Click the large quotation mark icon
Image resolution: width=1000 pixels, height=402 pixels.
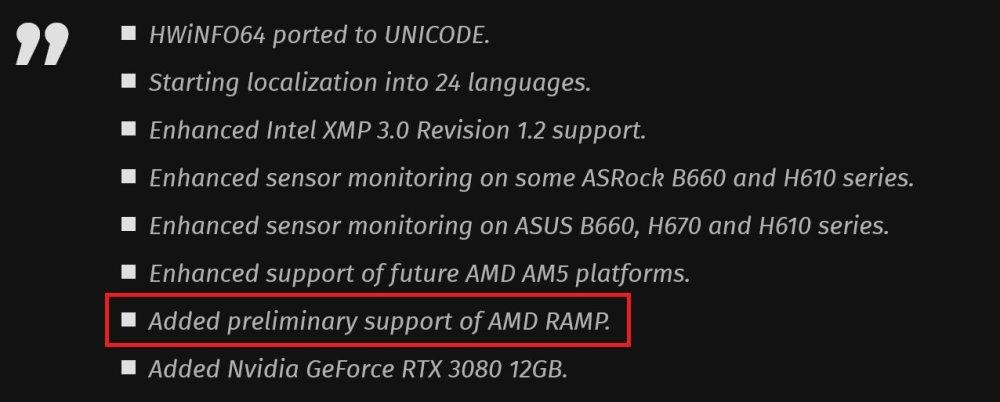coord(41,43)
